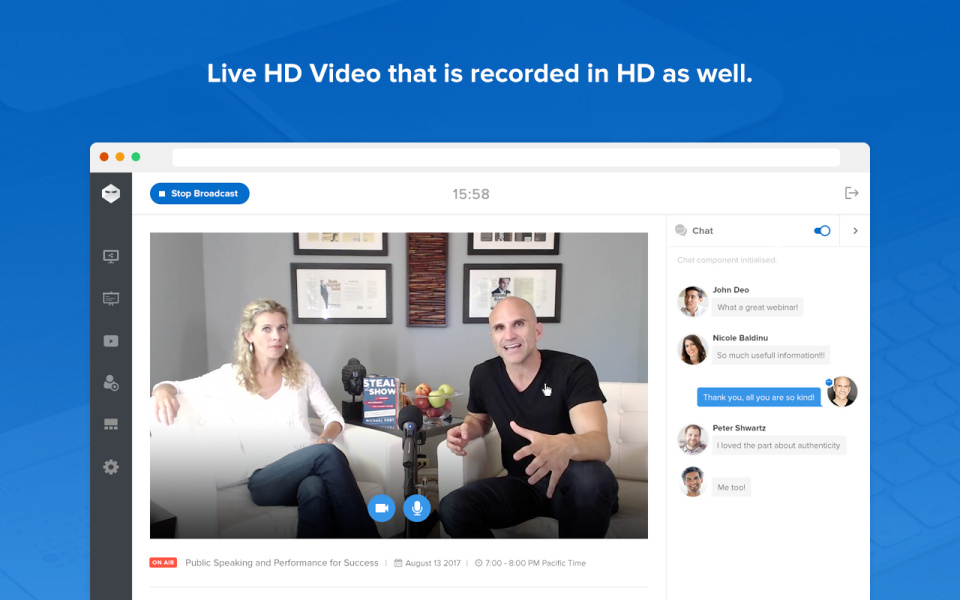Mute the microphone on the video stream
The height and width of the screenshot is (600, 960).
coord(417,507)
